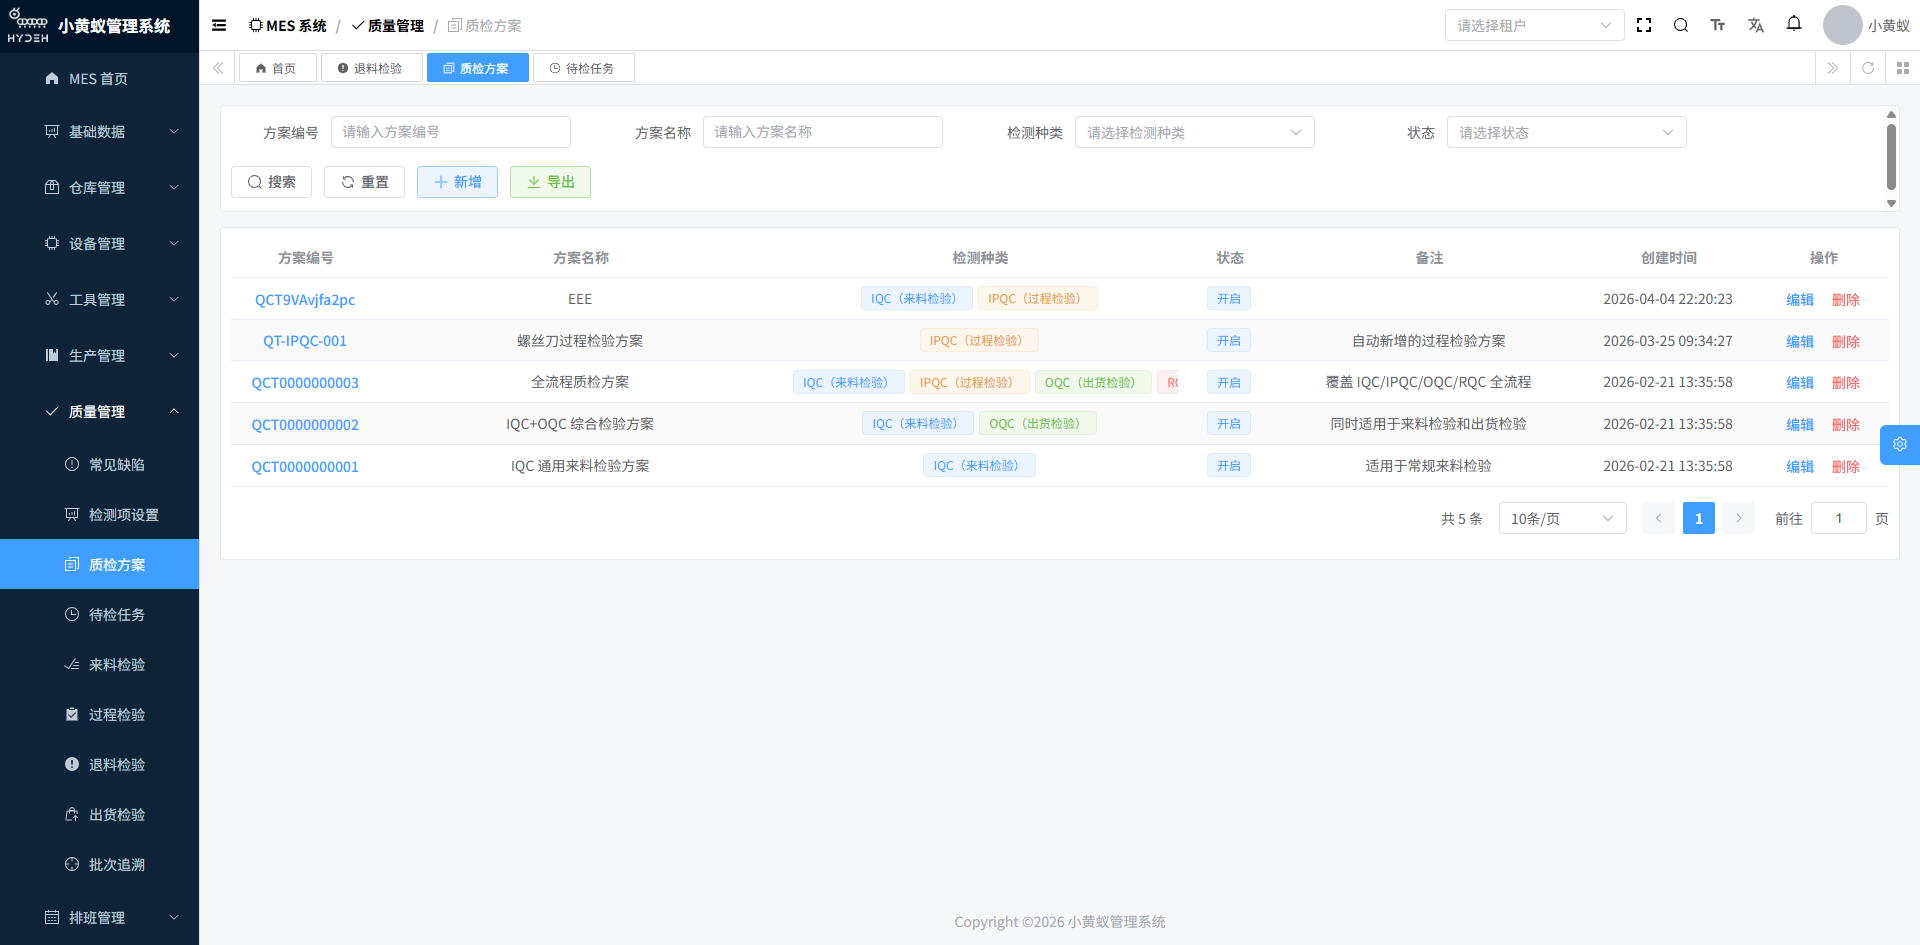The height and width of the screenshot is (945, 1920).
Task: Expand the 排班管理 menu
Action: coord(100,918)
